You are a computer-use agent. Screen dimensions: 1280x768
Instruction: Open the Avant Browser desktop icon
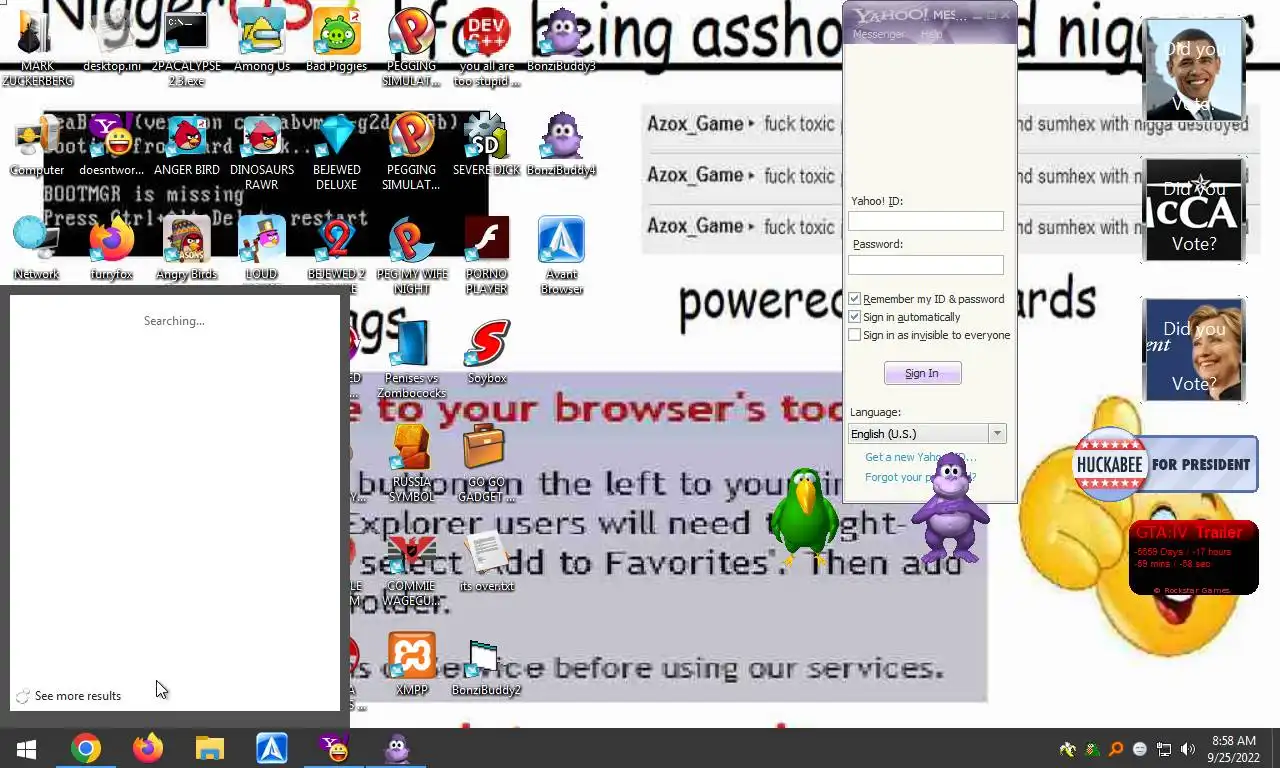pos(561,256)
